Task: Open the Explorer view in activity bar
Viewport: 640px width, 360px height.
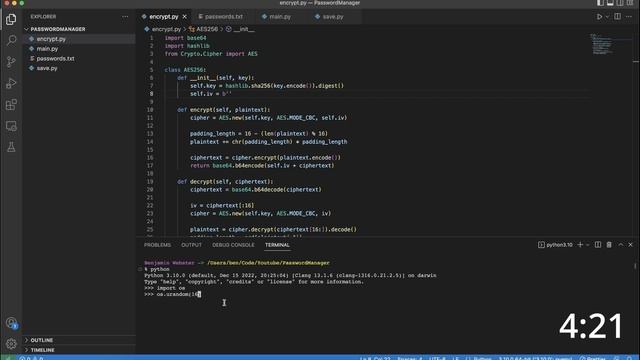Action: pyautogui.click(x=11, y=19)
